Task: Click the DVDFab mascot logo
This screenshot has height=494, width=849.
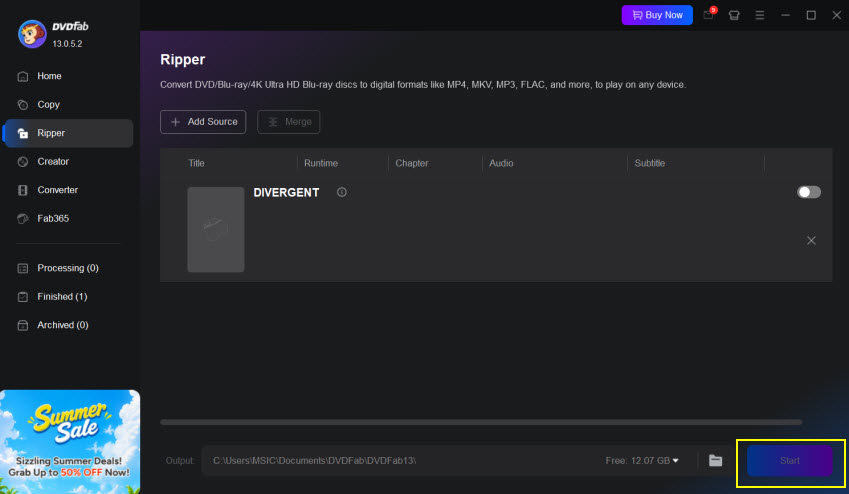Action: [x=32, y=34]
